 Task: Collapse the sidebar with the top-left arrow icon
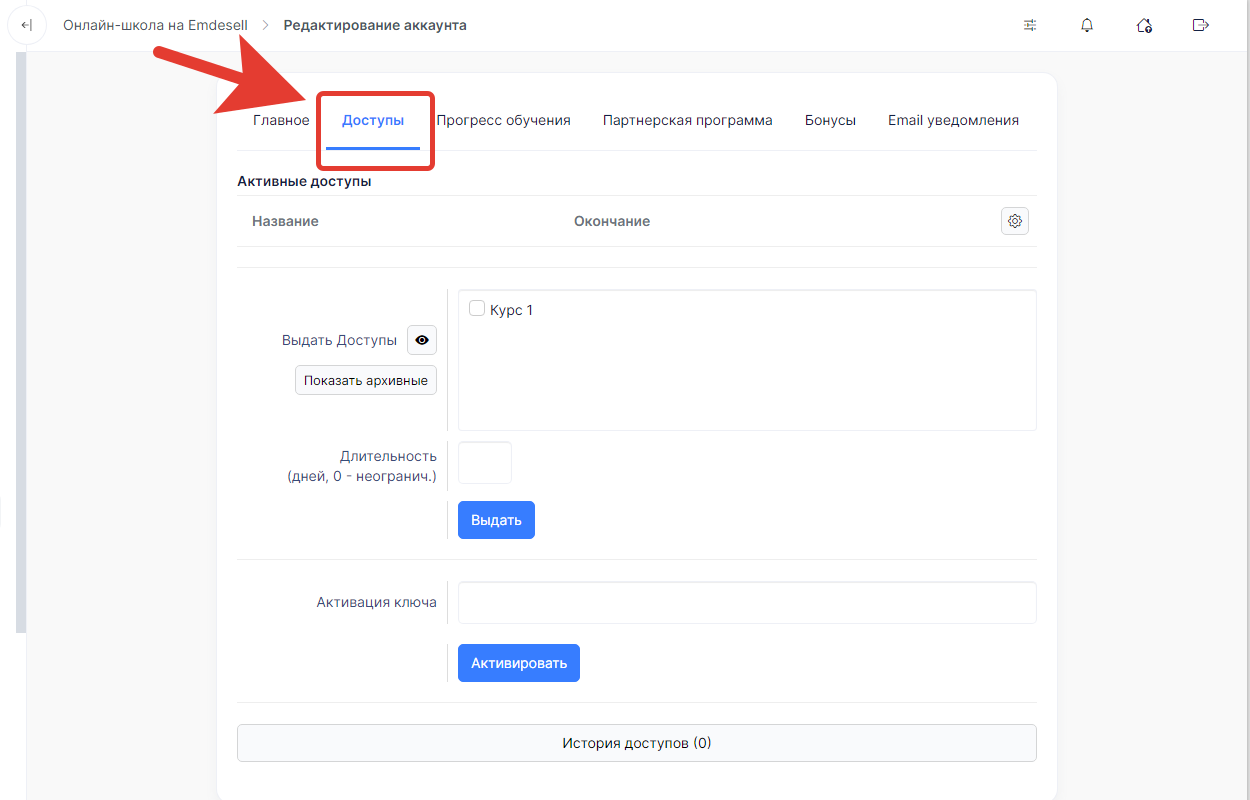coord(27,25)
